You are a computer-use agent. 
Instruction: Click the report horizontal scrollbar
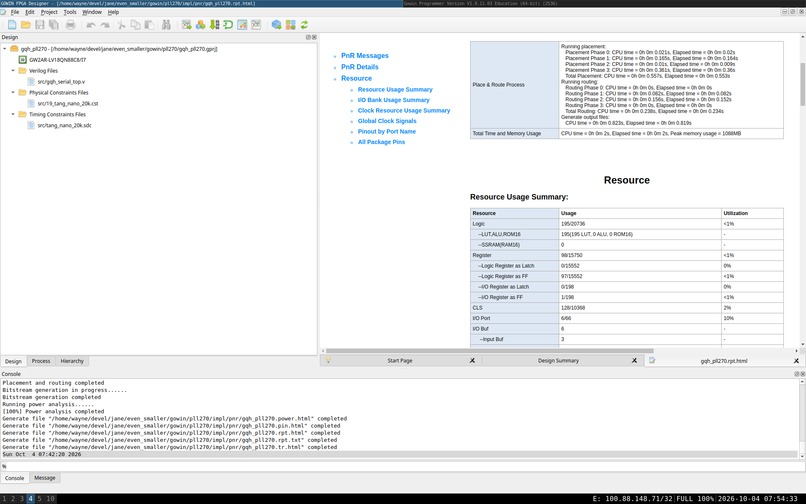(489, 351)
